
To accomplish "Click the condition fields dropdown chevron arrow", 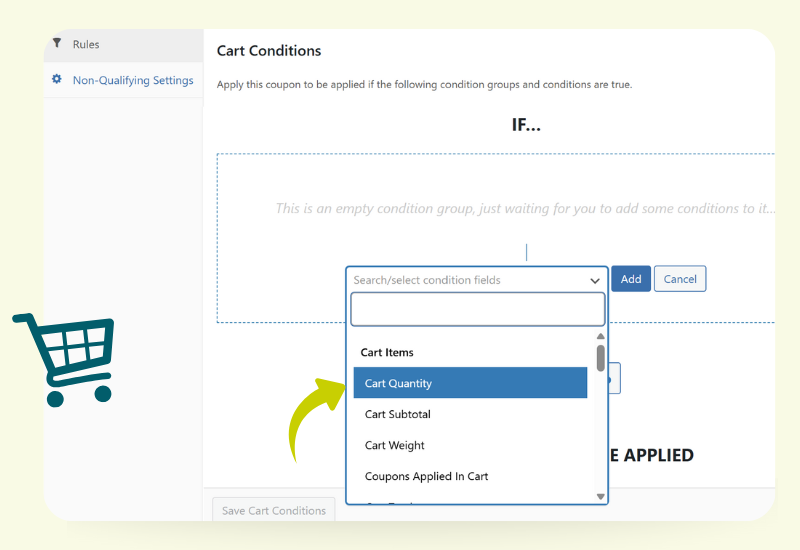I will (x=594, y=281).
